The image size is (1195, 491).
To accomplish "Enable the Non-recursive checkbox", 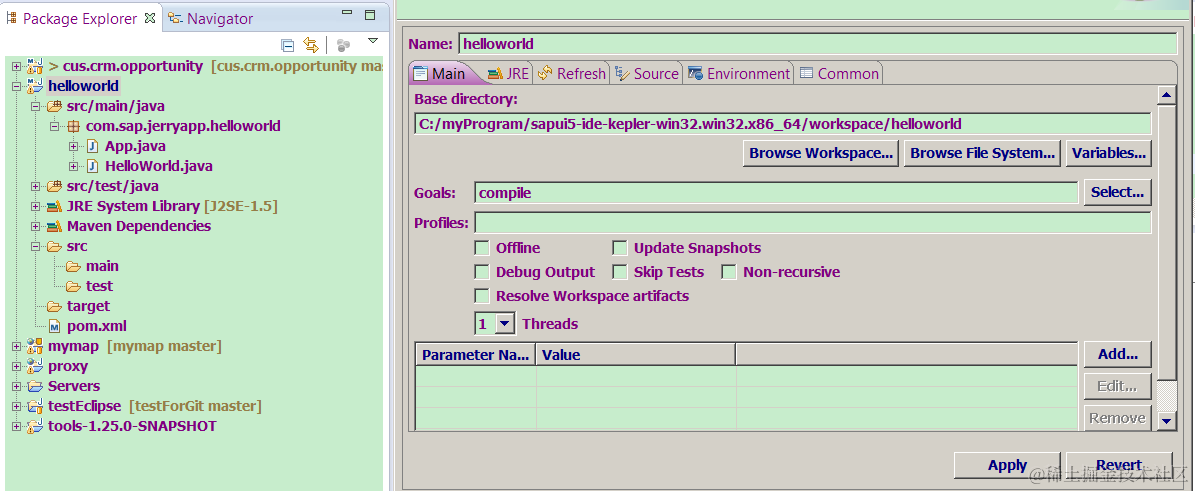I will click(729, 272).
